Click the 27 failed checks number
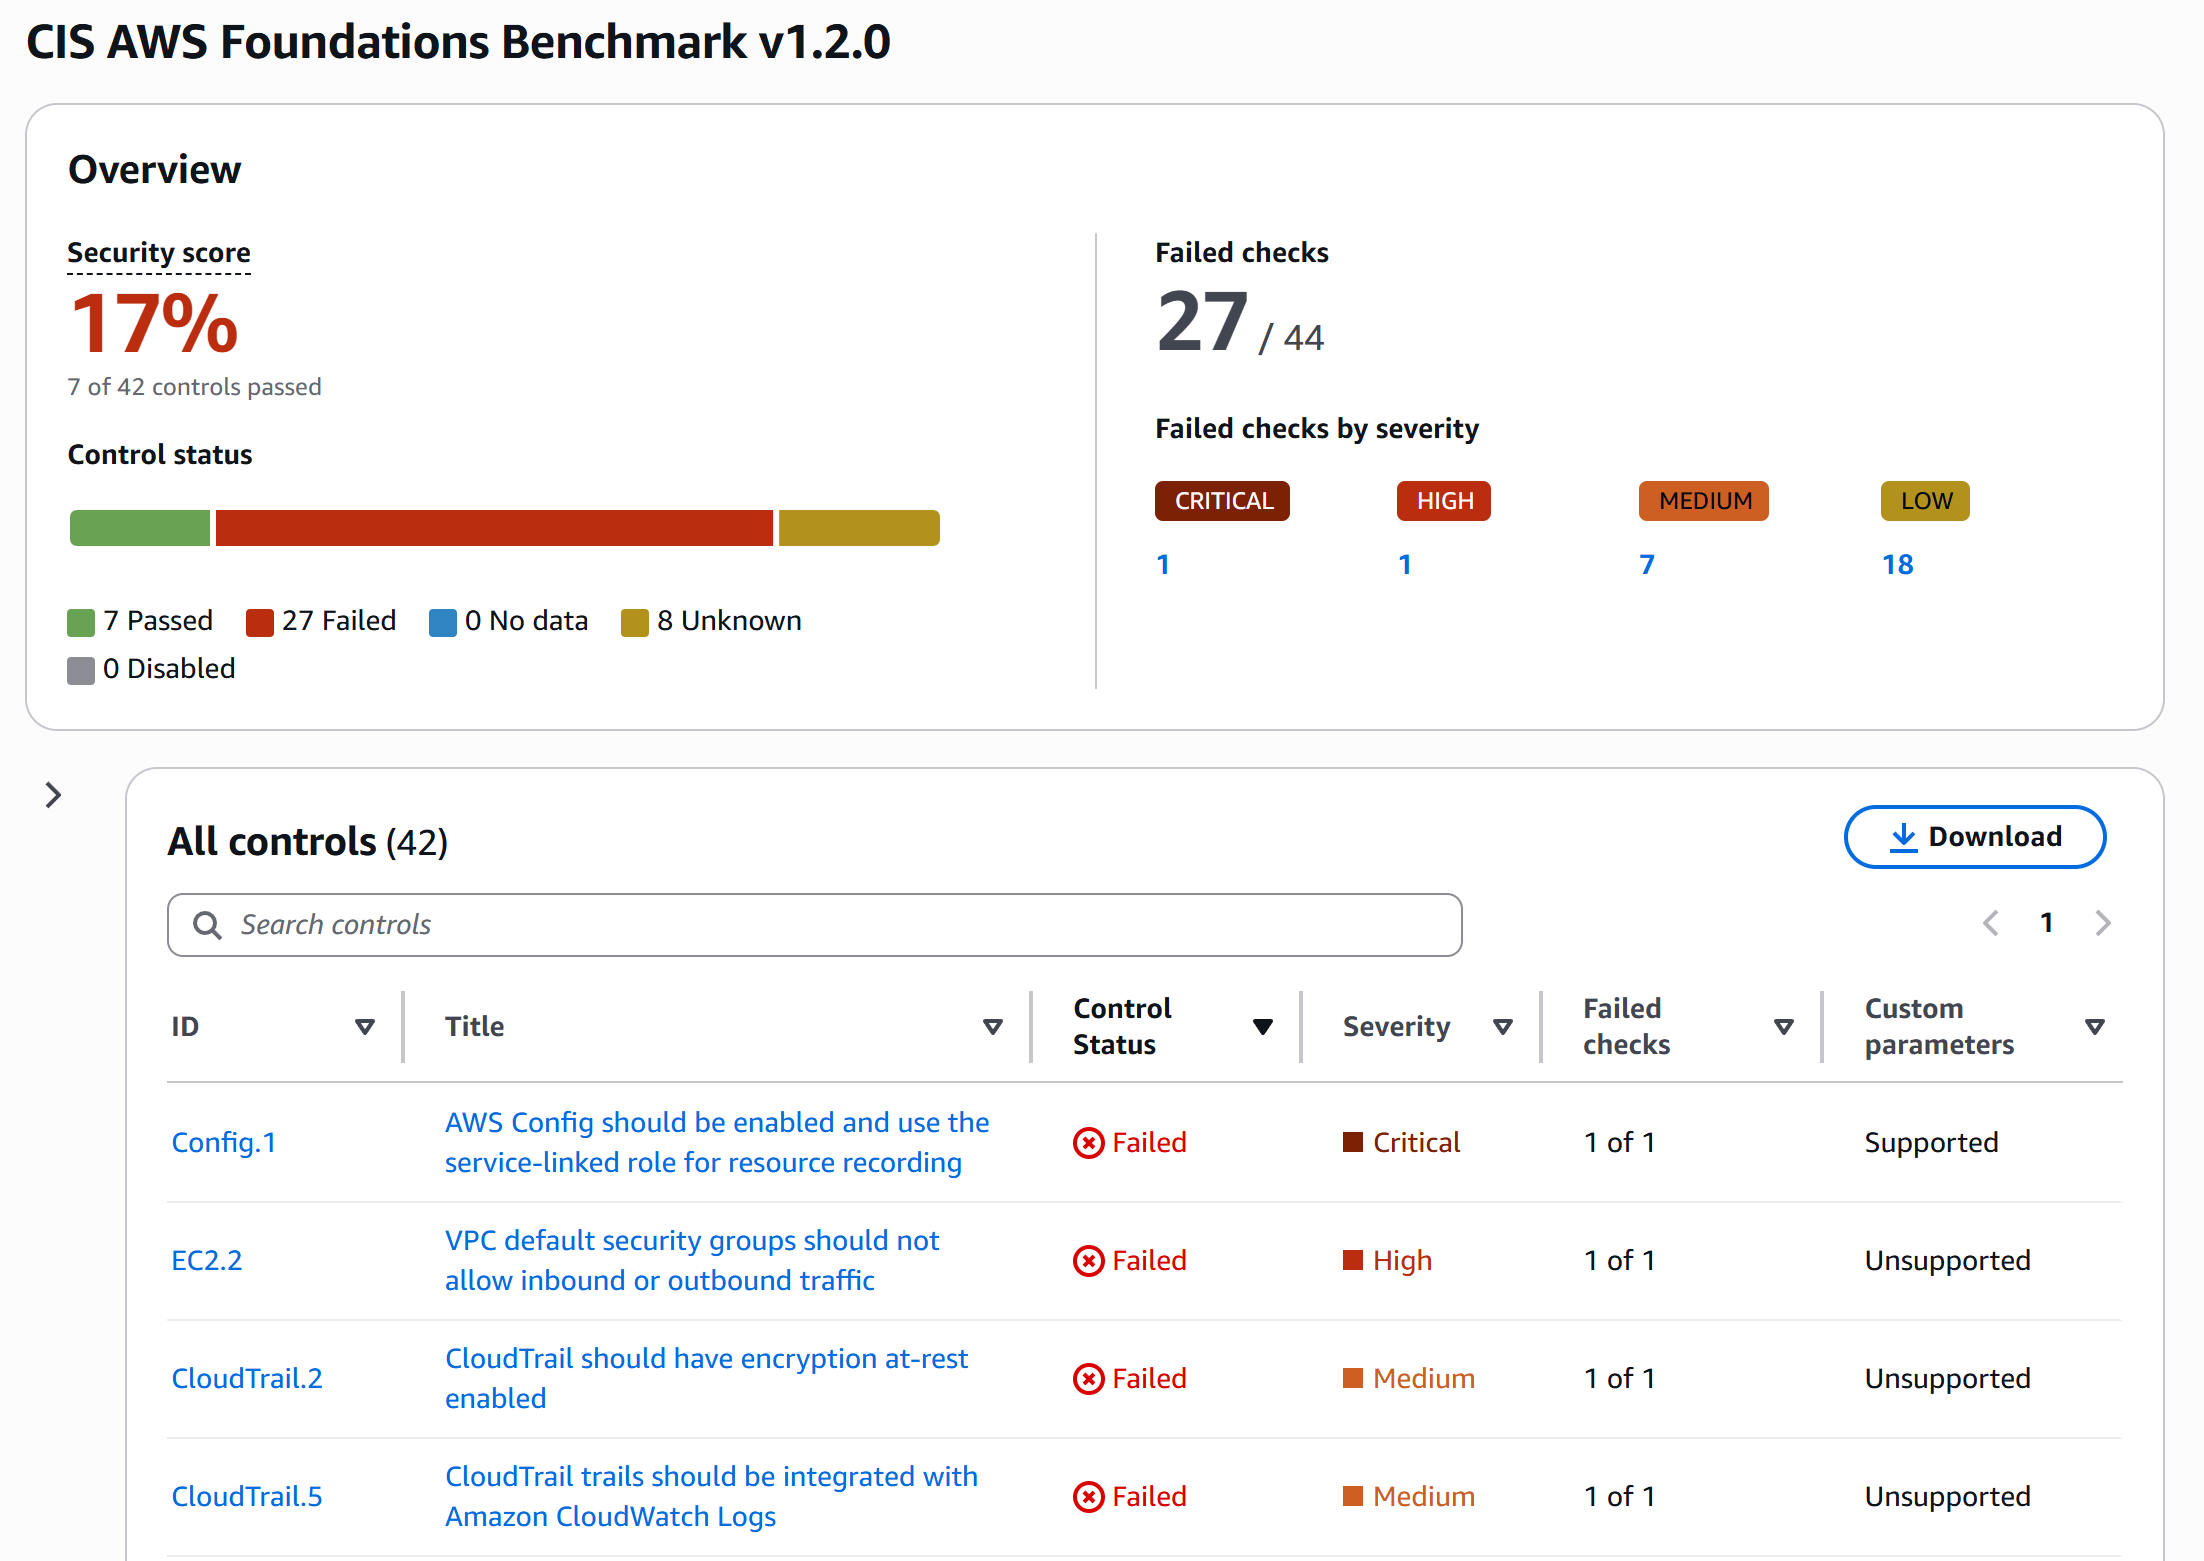The image size is (2204, 1561). point(1203,322)
